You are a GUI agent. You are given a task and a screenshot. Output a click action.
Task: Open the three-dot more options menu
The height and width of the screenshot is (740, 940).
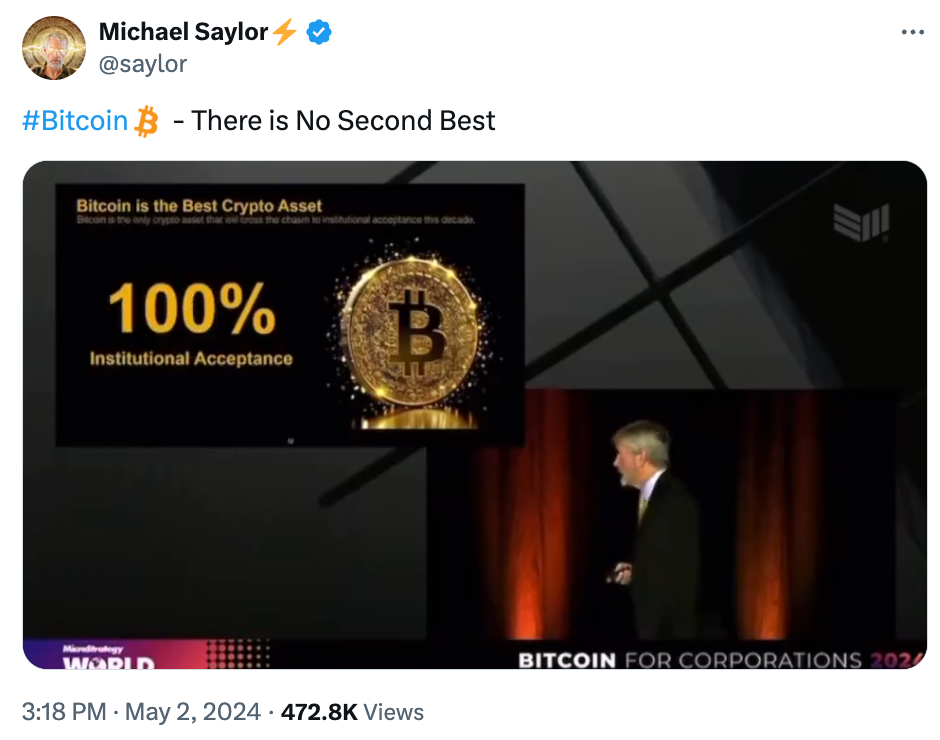(912, 32)
